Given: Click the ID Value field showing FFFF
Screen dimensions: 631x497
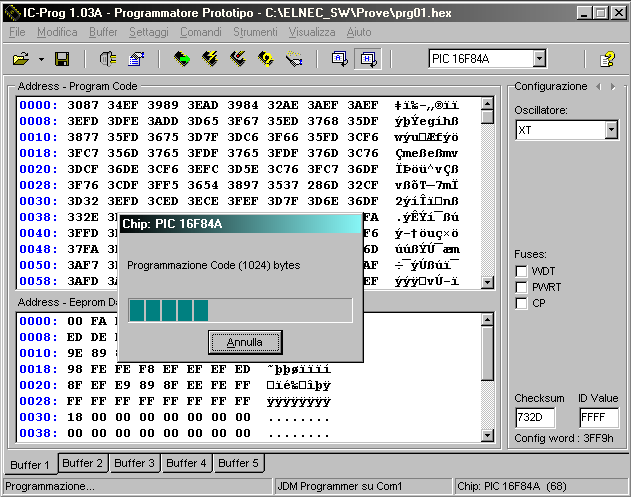Looking at the screenshot, I should (x=599, y=417).
